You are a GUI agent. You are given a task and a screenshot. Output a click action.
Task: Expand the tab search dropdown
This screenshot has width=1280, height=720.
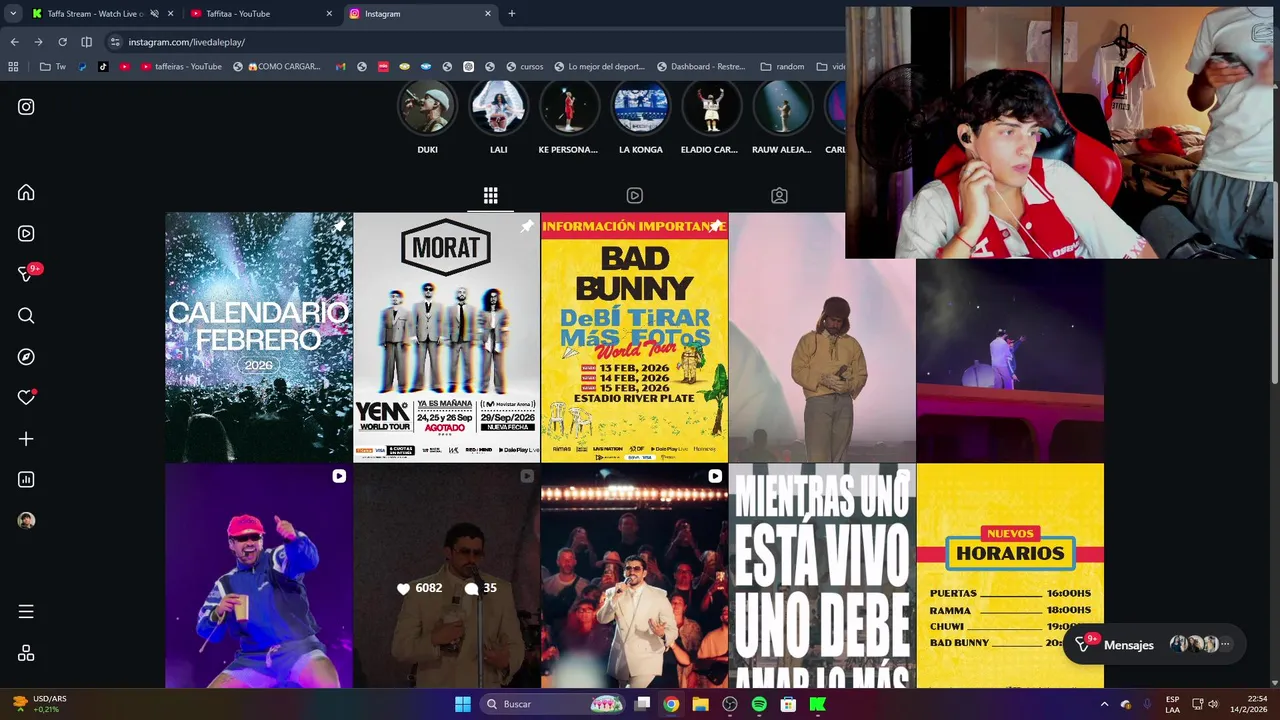12,14
